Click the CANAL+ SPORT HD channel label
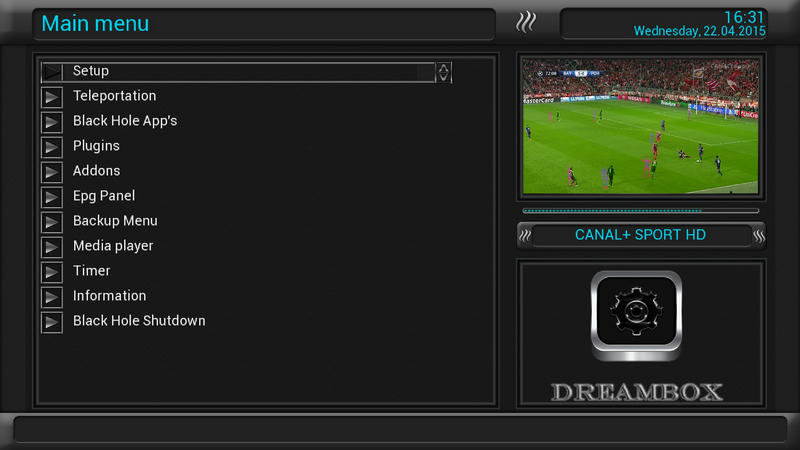The height and width of the screenshot is (450, 800). tap(640, 235)
